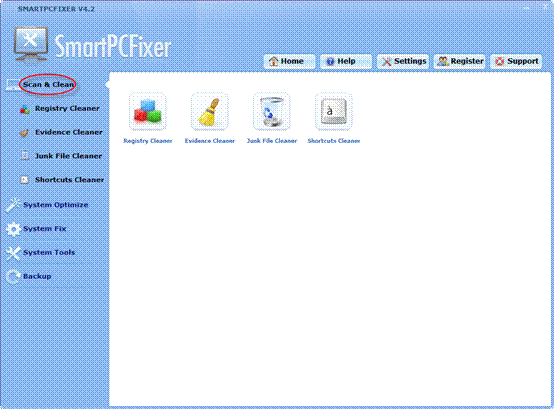
Task: Click the small cubes icon beside sidebar Registry Cleaner
Action: pos(25,109)
